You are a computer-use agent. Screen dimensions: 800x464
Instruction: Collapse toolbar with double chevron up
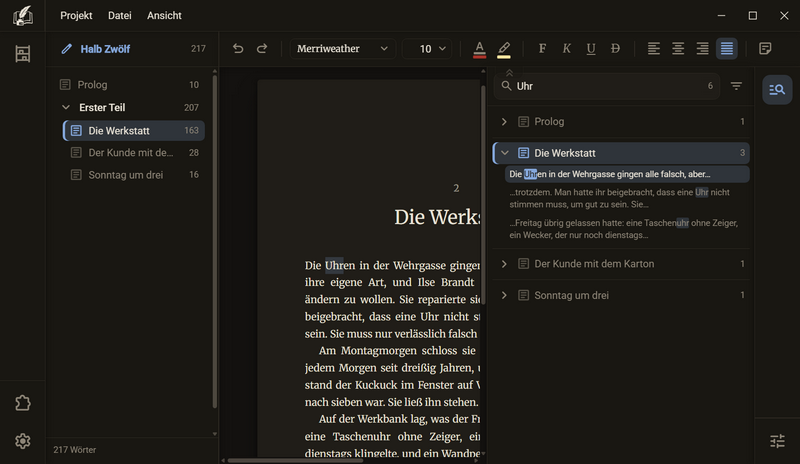(x=509, y=72)
